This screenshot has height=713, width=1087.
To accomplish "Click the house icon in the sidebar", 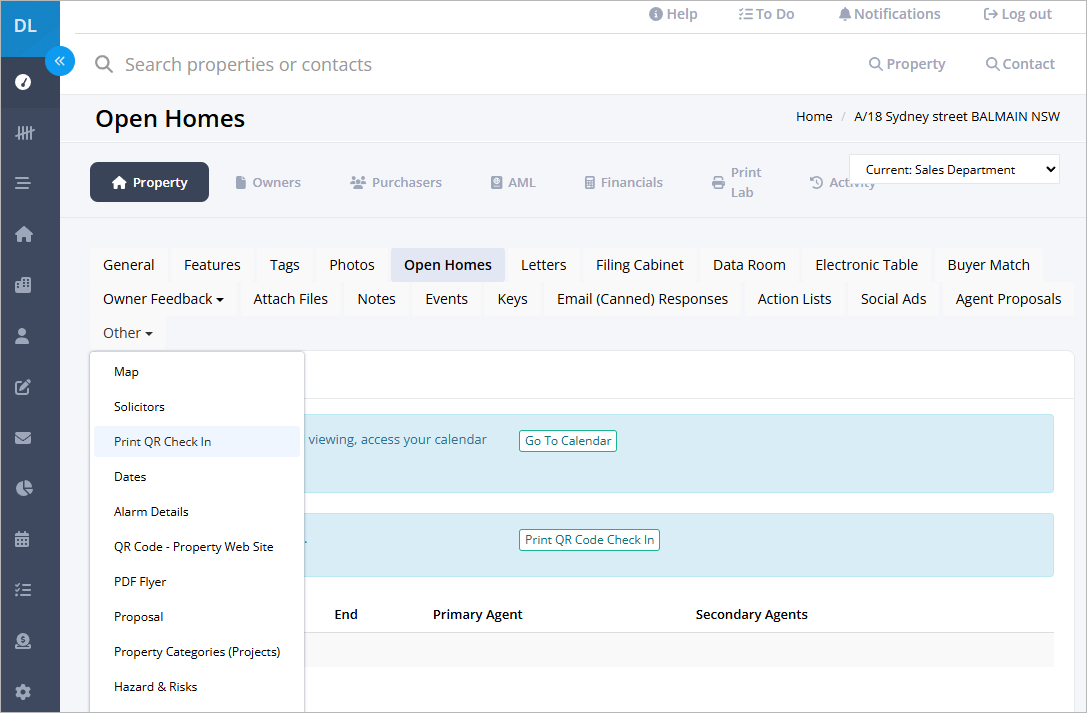I will (x=24, y=234).
